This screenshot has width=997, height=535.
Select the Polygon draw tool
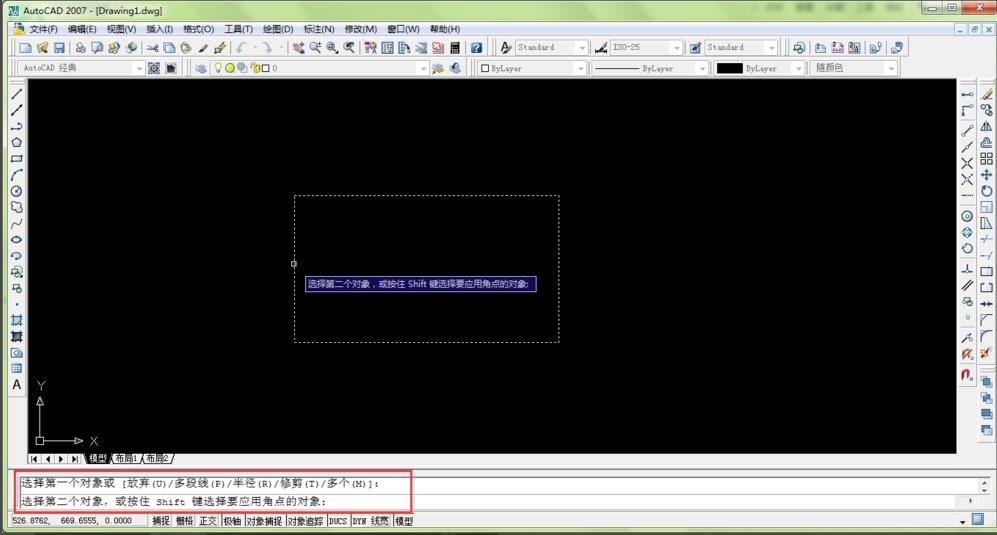[17, 142]
